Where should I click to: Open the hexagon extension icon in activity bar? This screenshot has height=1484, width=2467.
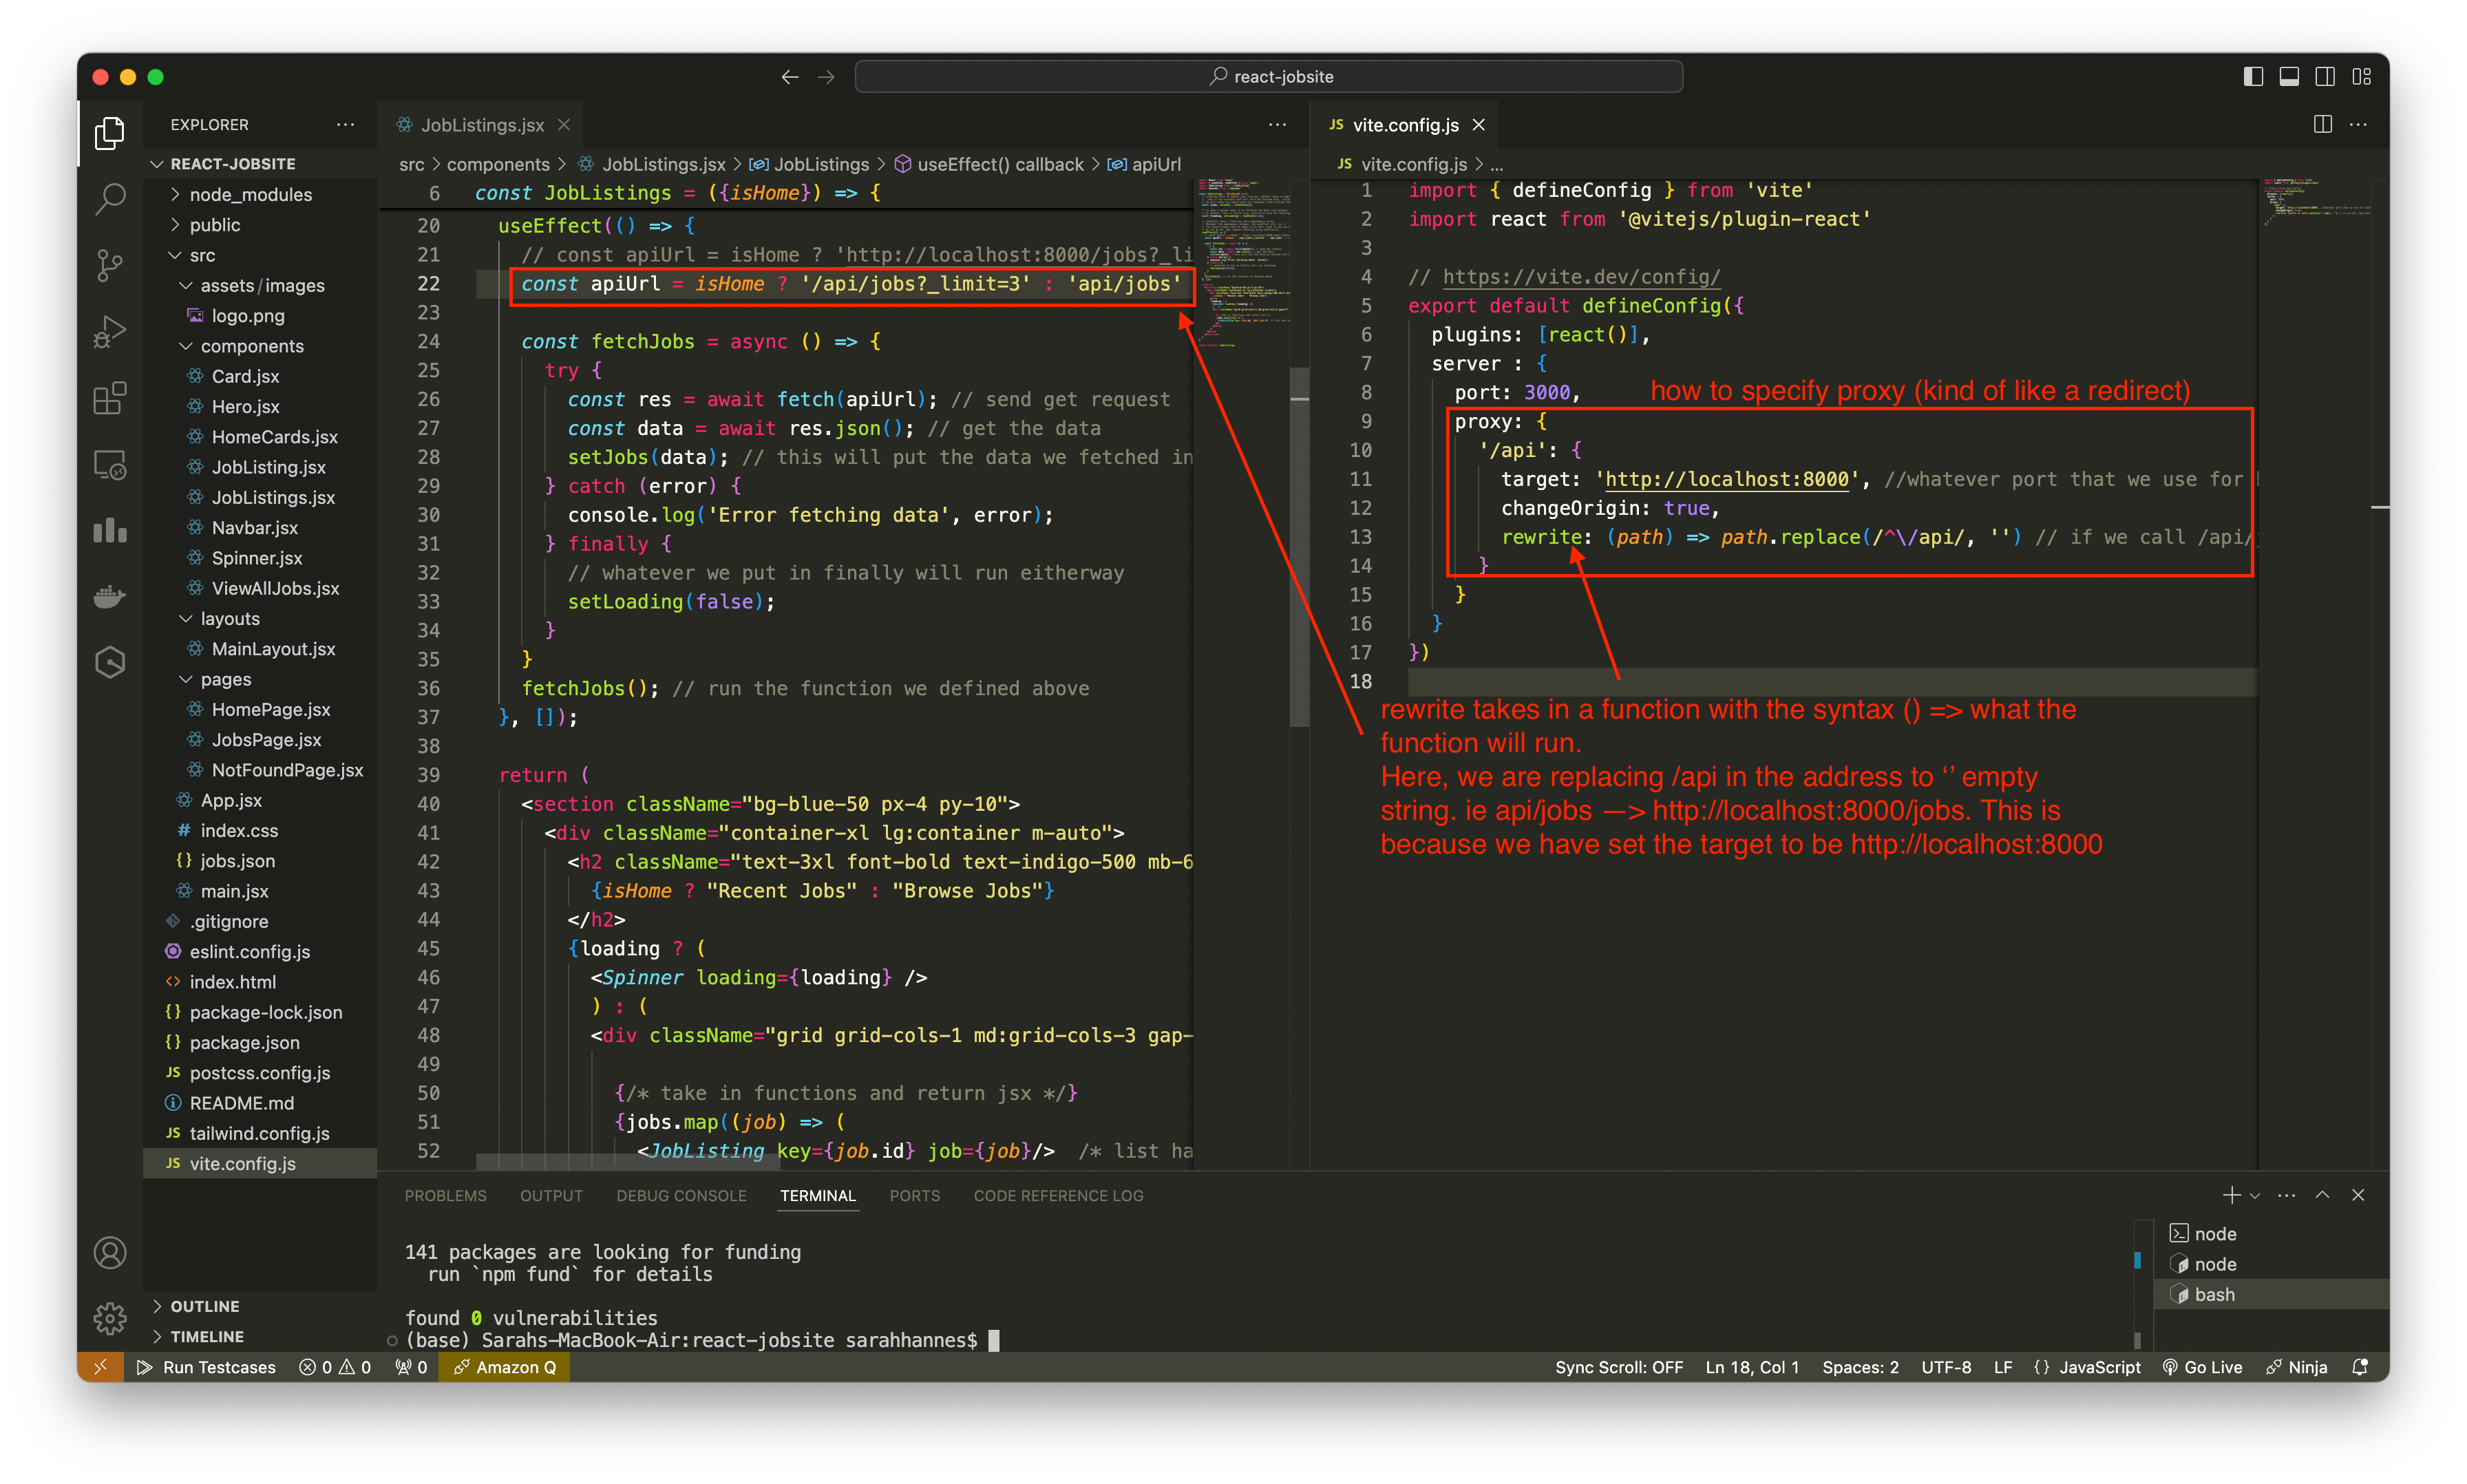109,662
